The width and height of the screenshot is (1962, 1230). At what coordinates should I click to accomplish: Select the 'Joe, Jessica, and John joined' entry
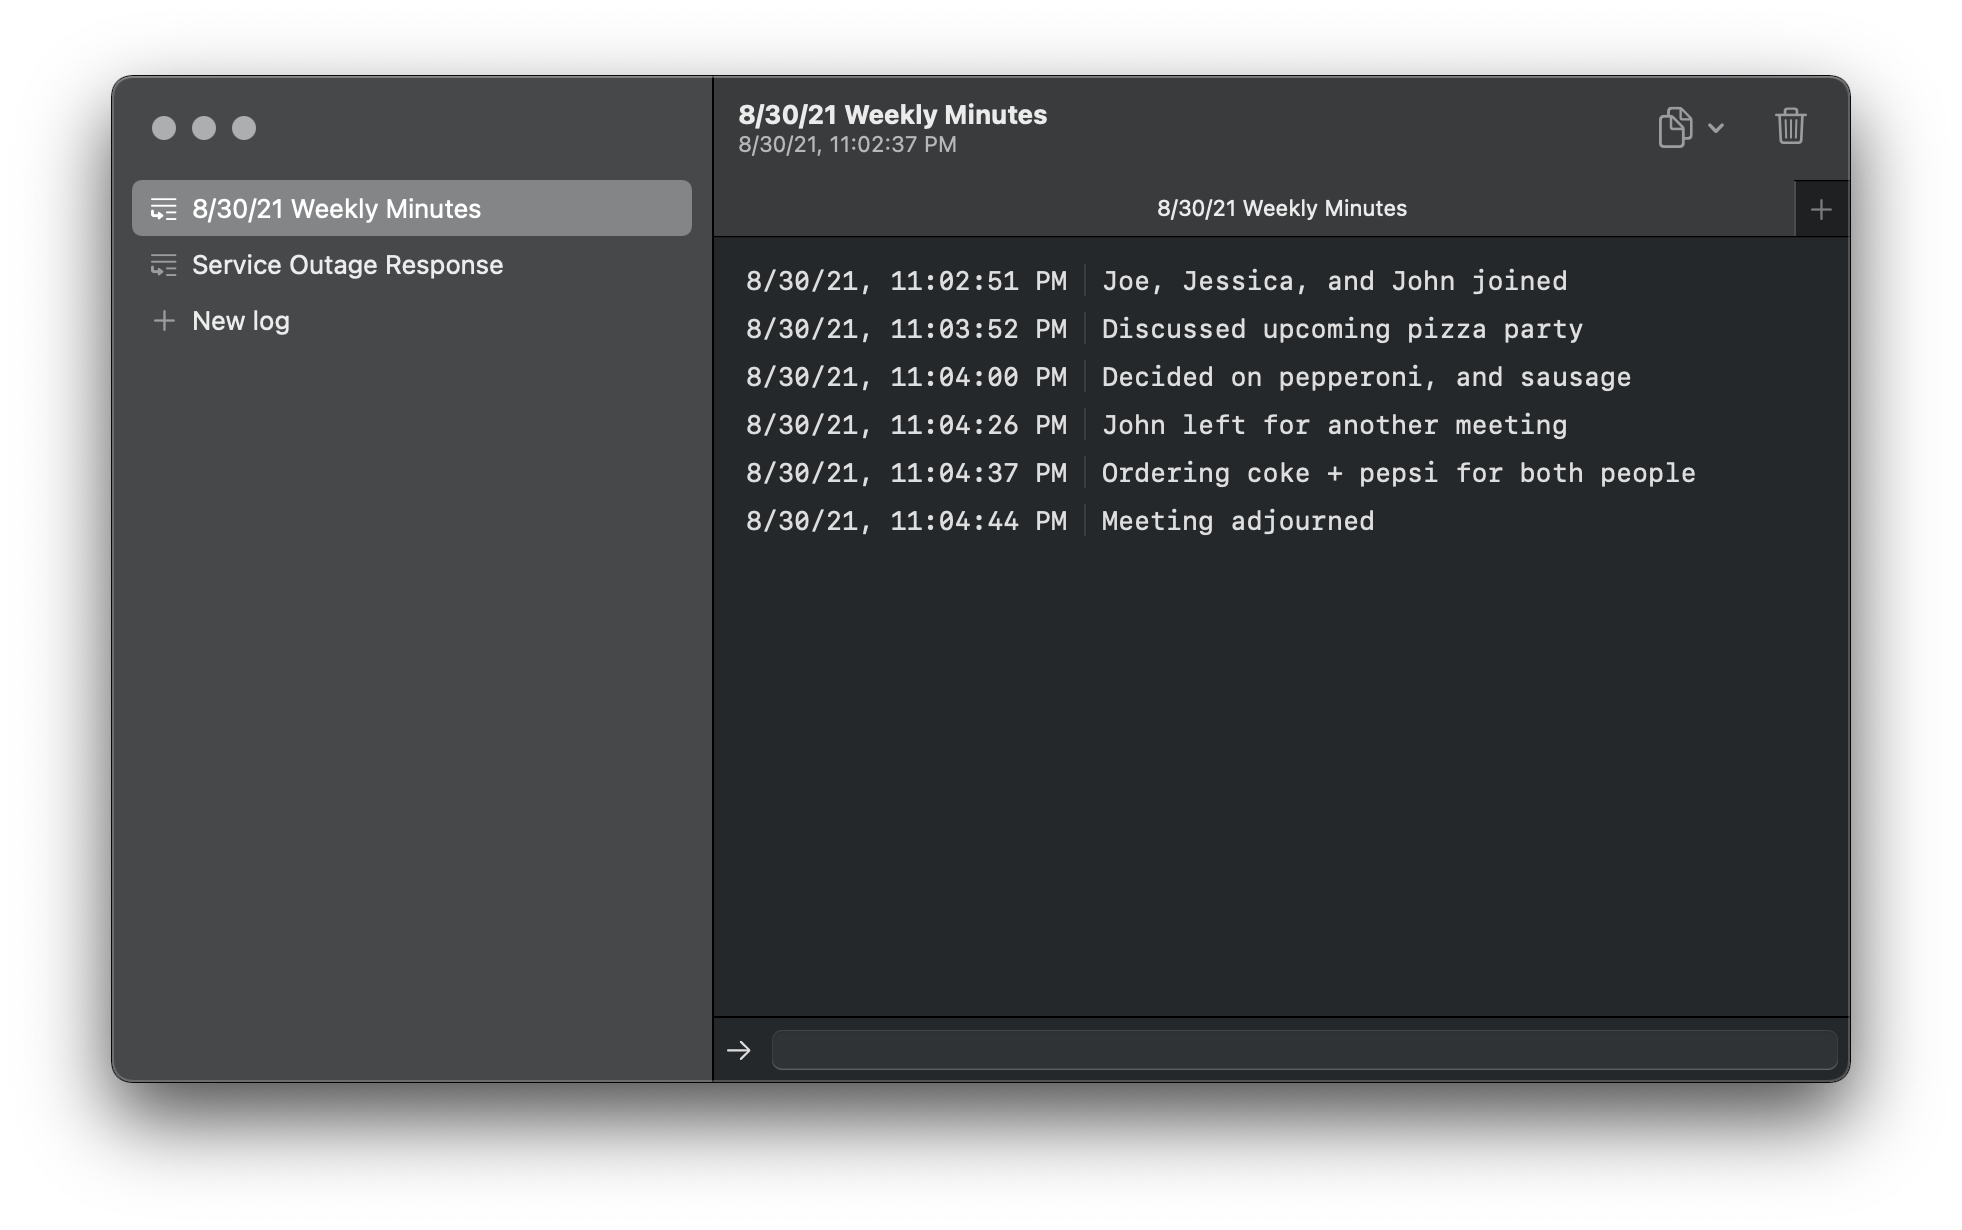coord(1334,281)
